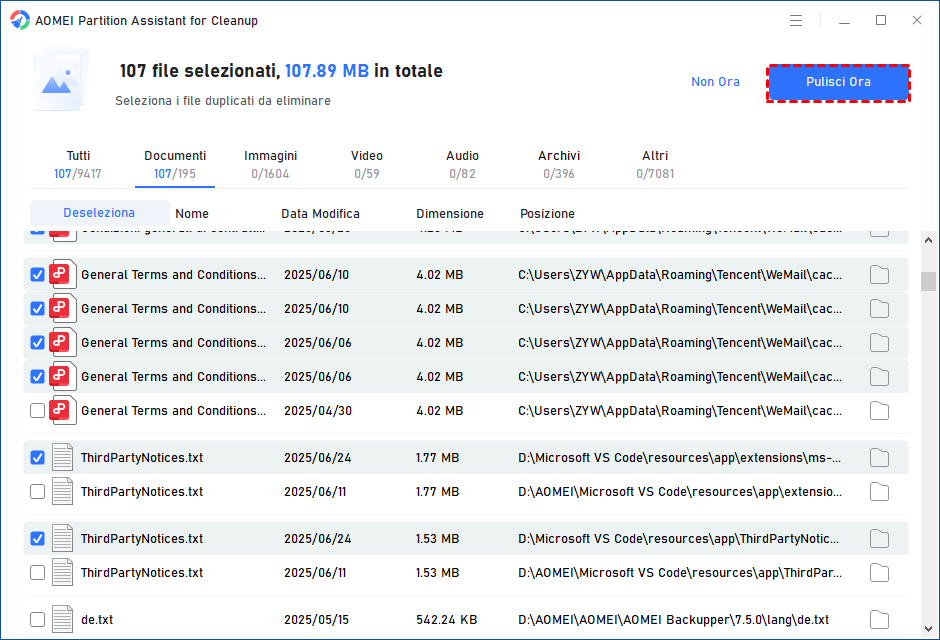Open folder location of de.txt
Viewport: 940px width, 640px height.
click(879, 619)
